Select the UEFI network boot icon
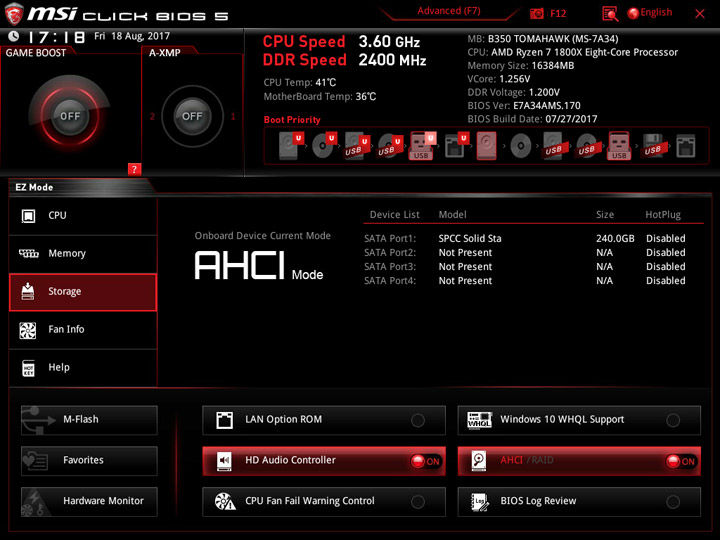Viewport: 720px width, 540px height. tap(456, 146)
